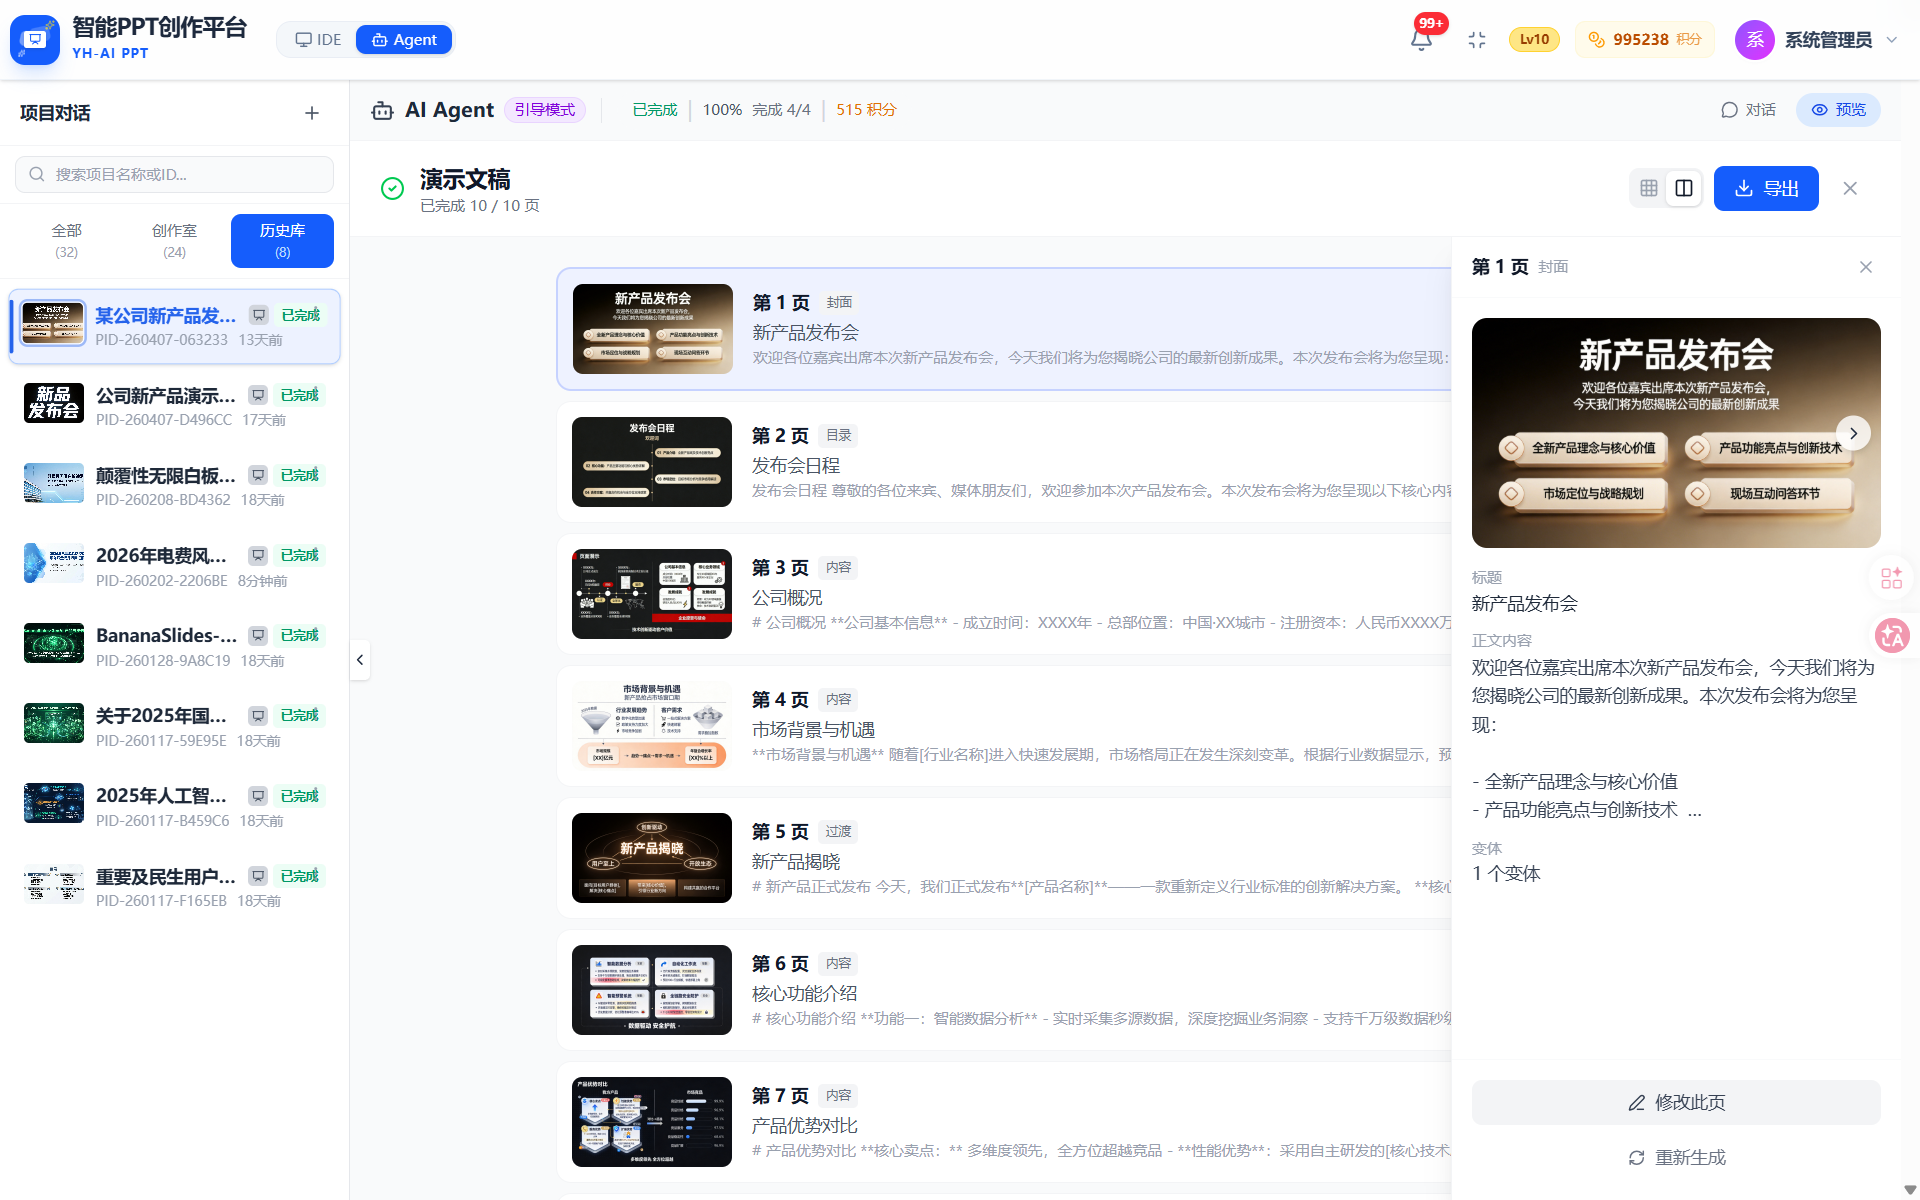The height and width of the screenshot is (1200, 1920).
Task: Click the green completed check icon by 演示文稿
Action: 392,188
